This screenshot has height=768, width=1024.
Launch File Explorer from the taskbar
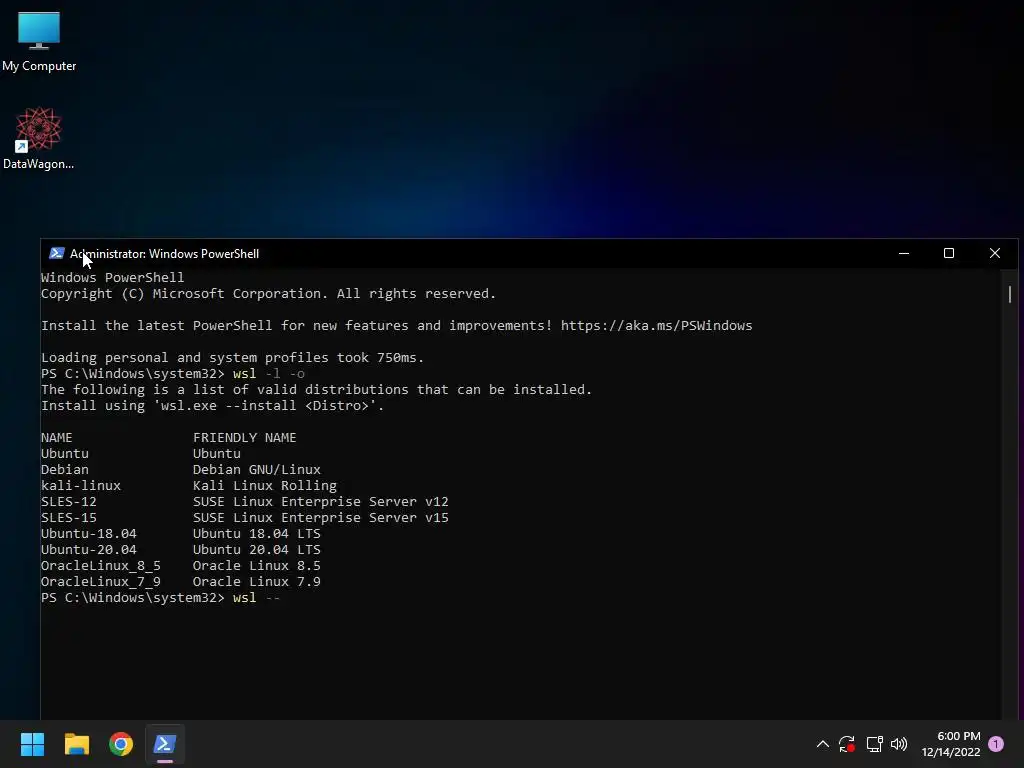tap(76, 744)
